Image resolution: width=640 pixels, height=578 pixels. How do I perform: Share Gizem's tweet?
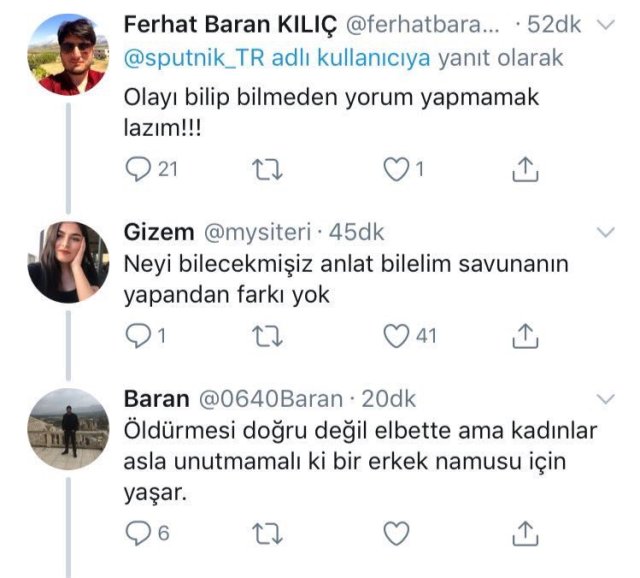(525, 335)
